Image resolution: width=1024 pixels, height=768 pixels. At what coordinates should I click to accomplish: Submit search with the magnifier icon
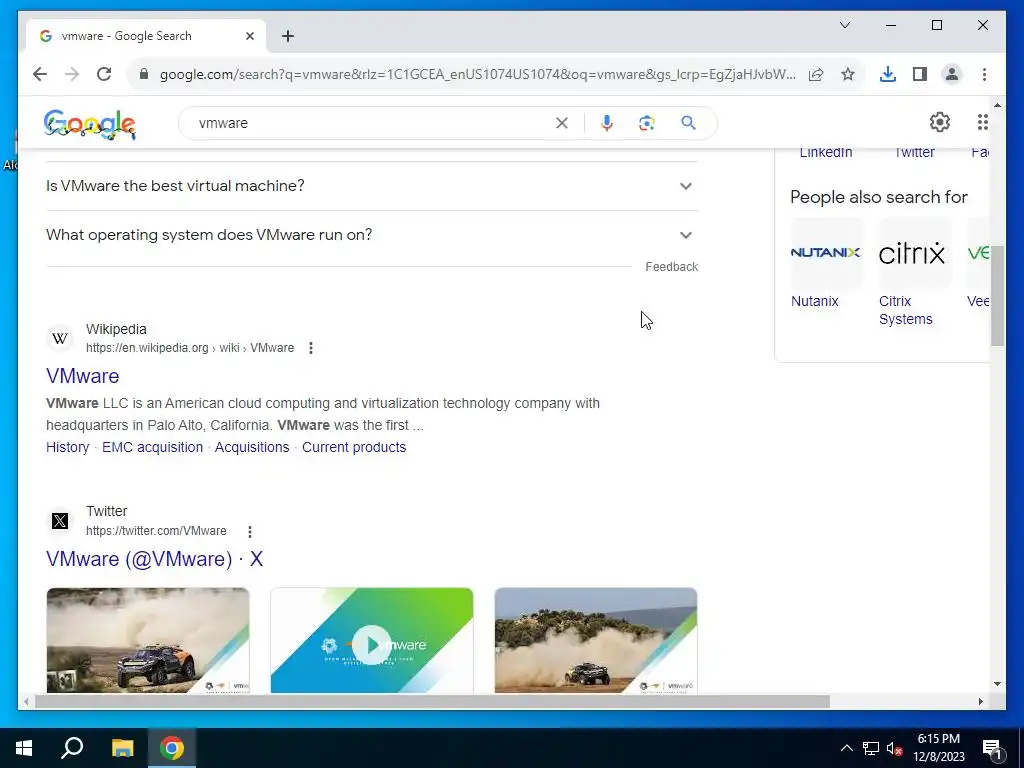click(x=688, y=123)
